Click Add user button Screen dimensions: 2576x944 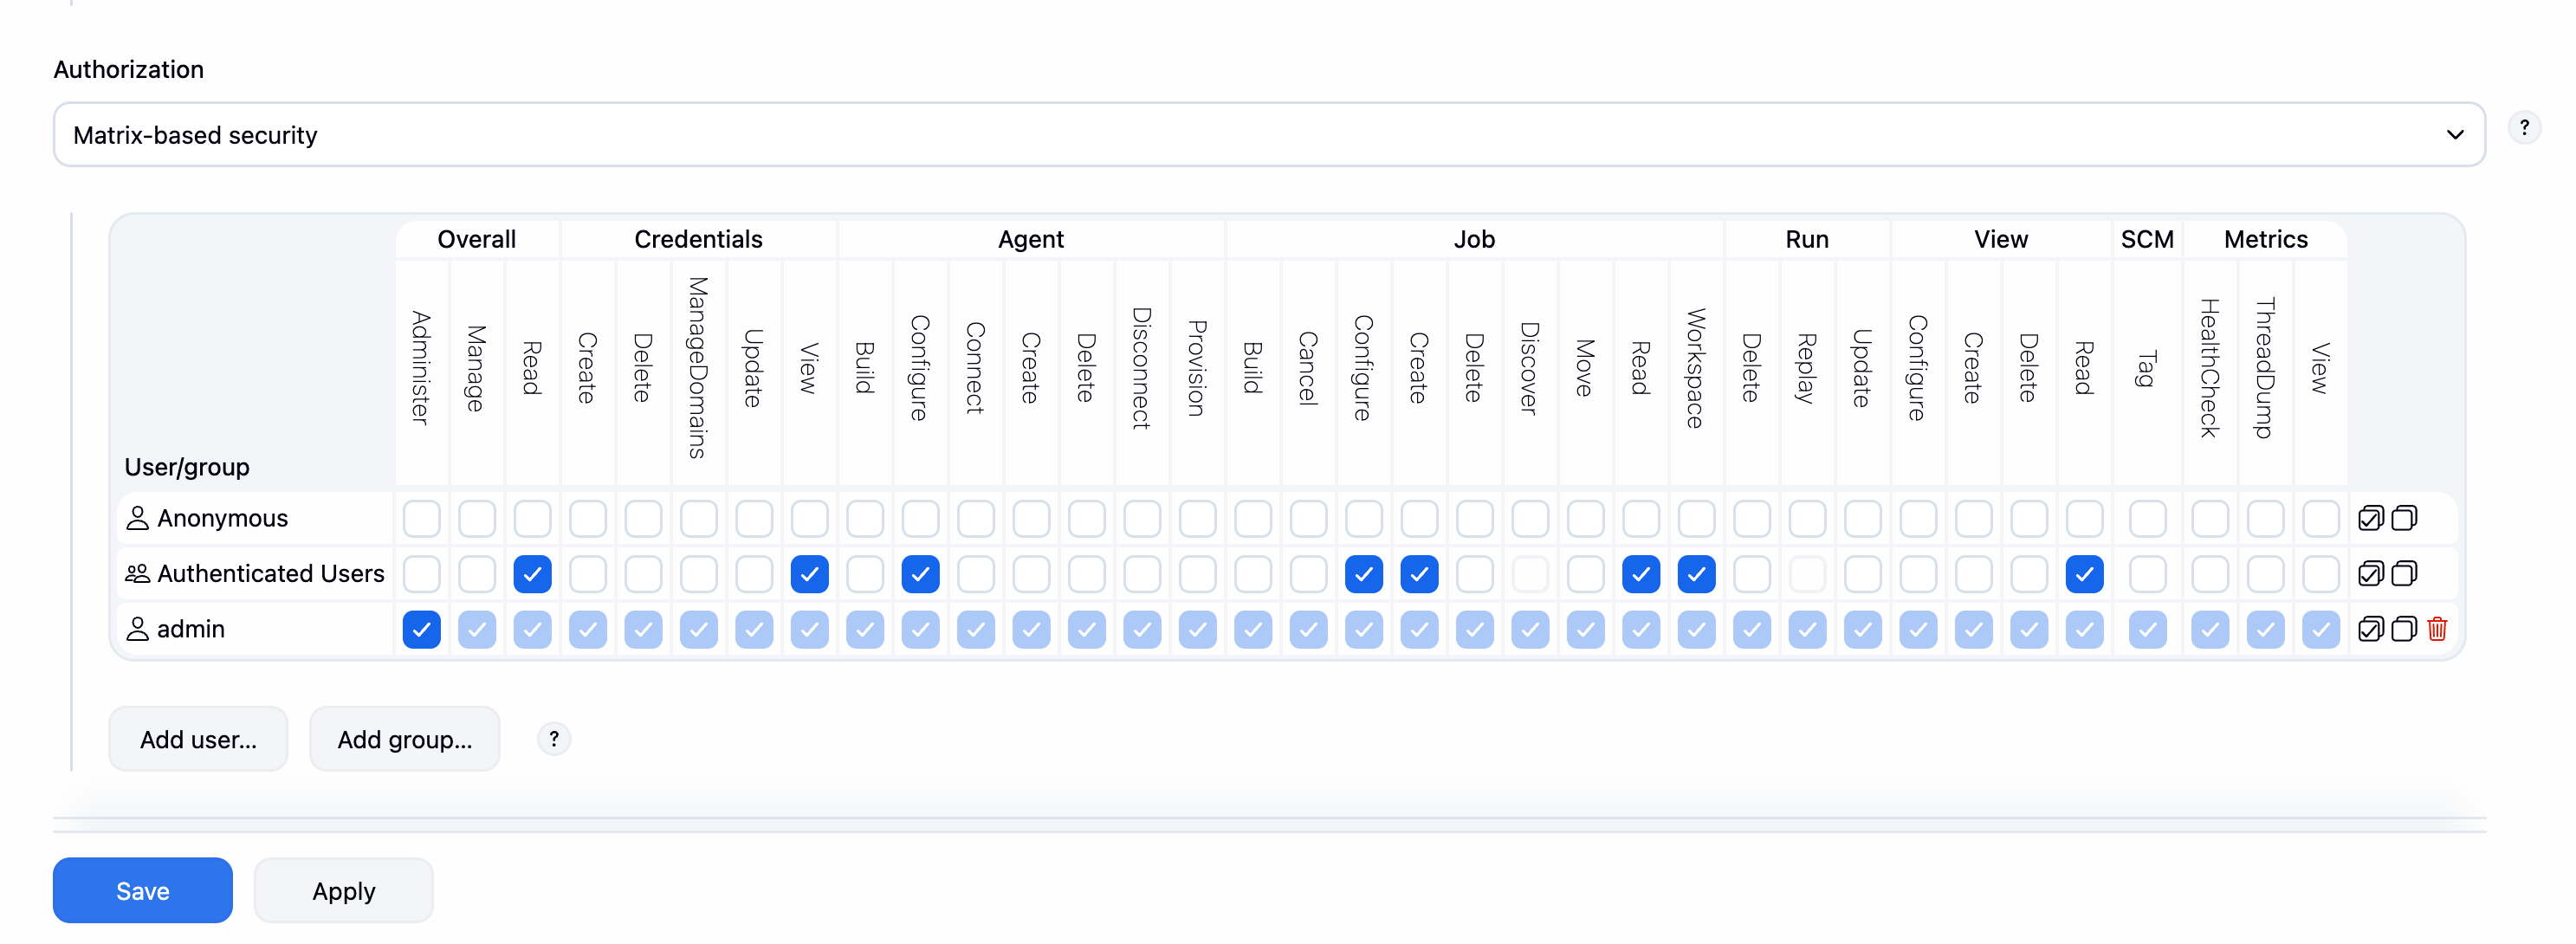click(x=198, y=739)
